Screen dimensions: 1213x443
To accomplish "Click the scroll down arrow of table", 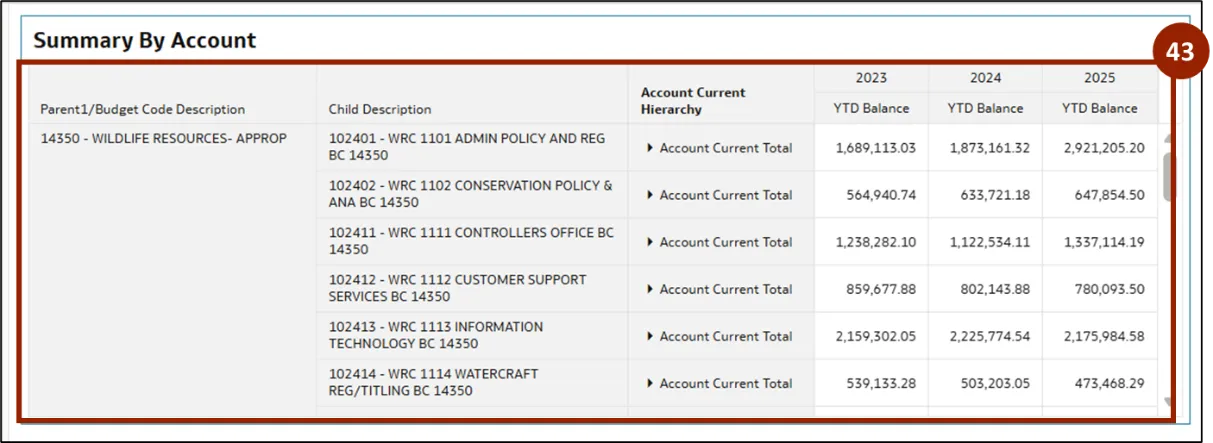I will point(1167,403).
